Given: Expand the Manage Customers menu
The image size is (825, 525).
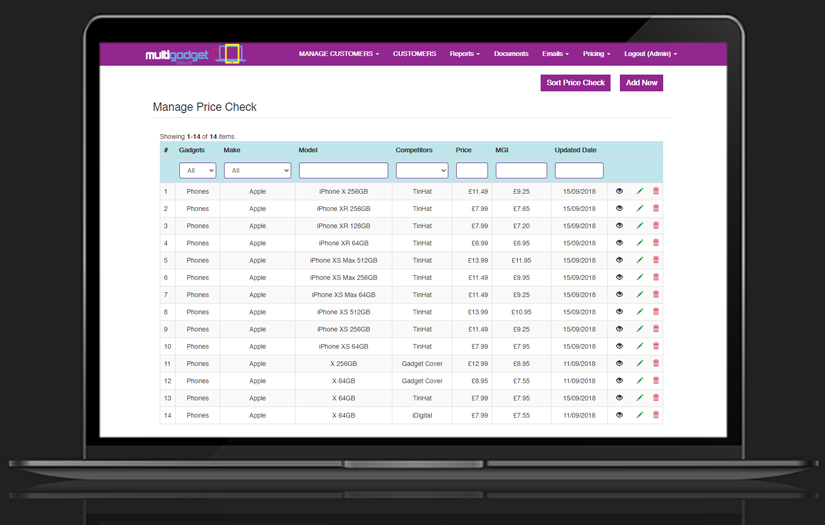Looking at the screenshot, I should tap(339, 54).
